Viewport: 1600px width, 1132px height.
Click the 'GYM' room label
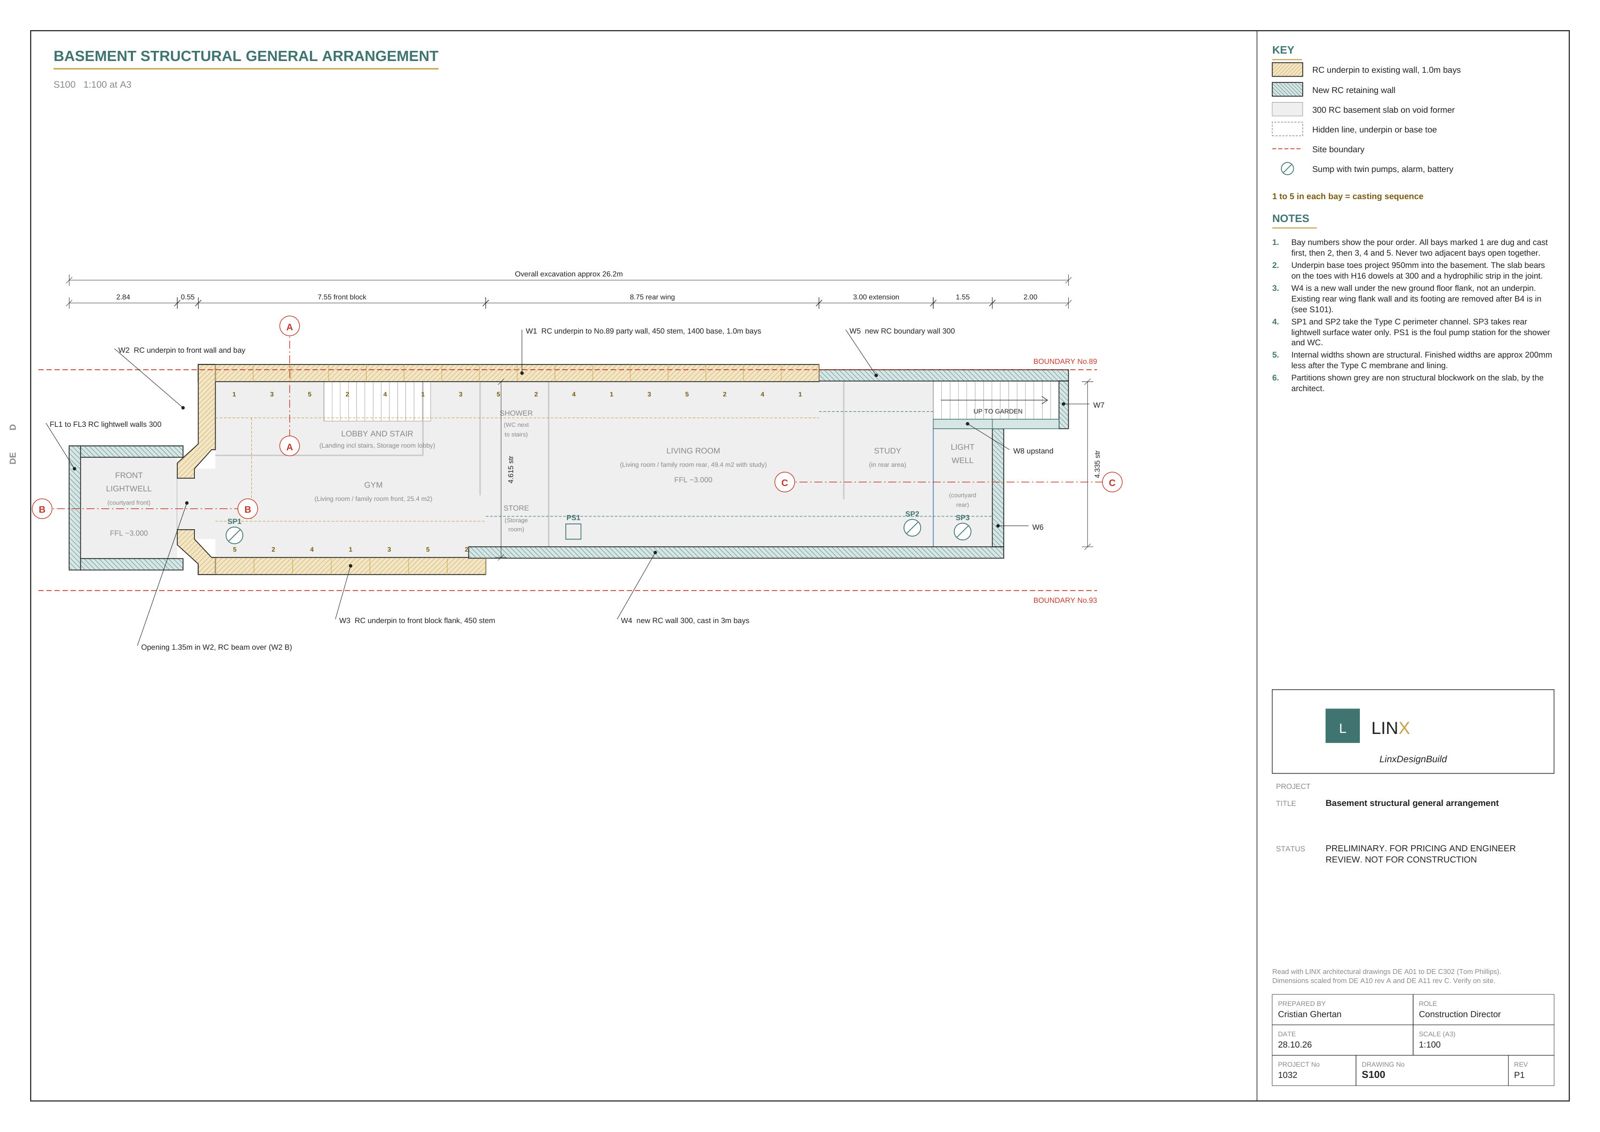373,485
